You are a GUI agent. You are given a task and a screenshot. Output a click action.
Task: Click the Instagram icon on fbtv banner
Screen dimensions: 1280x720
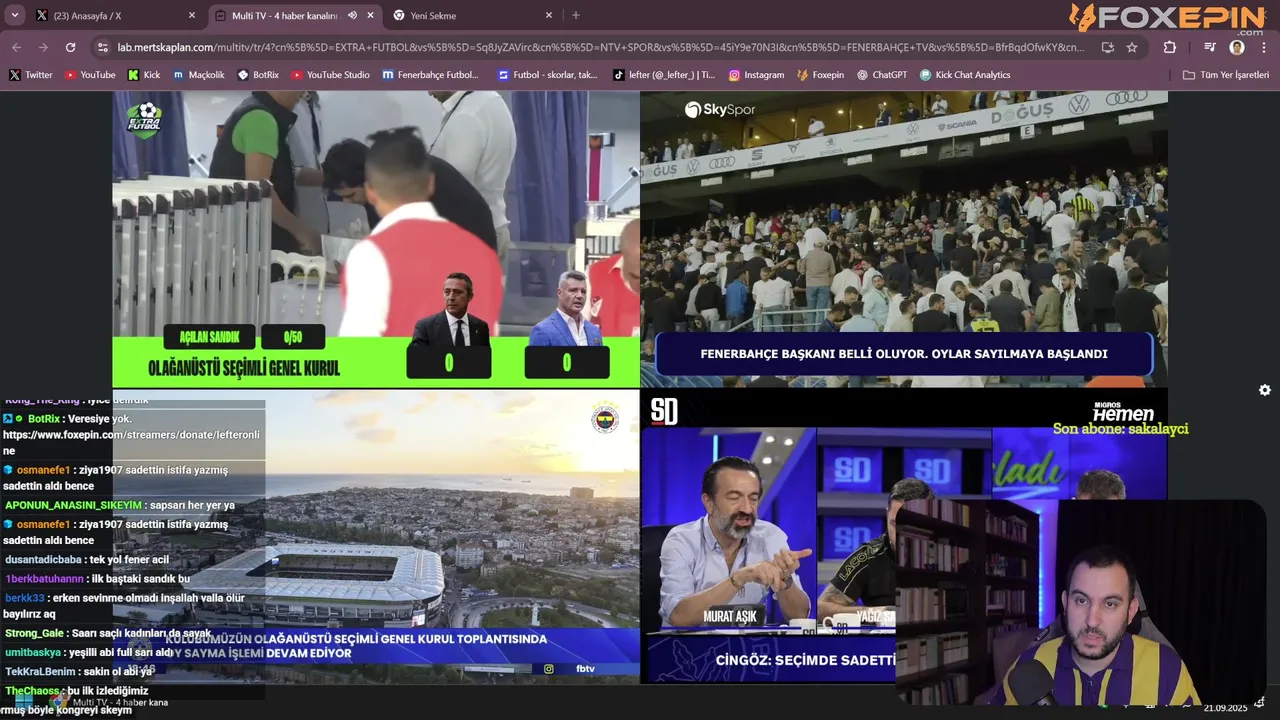pos(548,669)
